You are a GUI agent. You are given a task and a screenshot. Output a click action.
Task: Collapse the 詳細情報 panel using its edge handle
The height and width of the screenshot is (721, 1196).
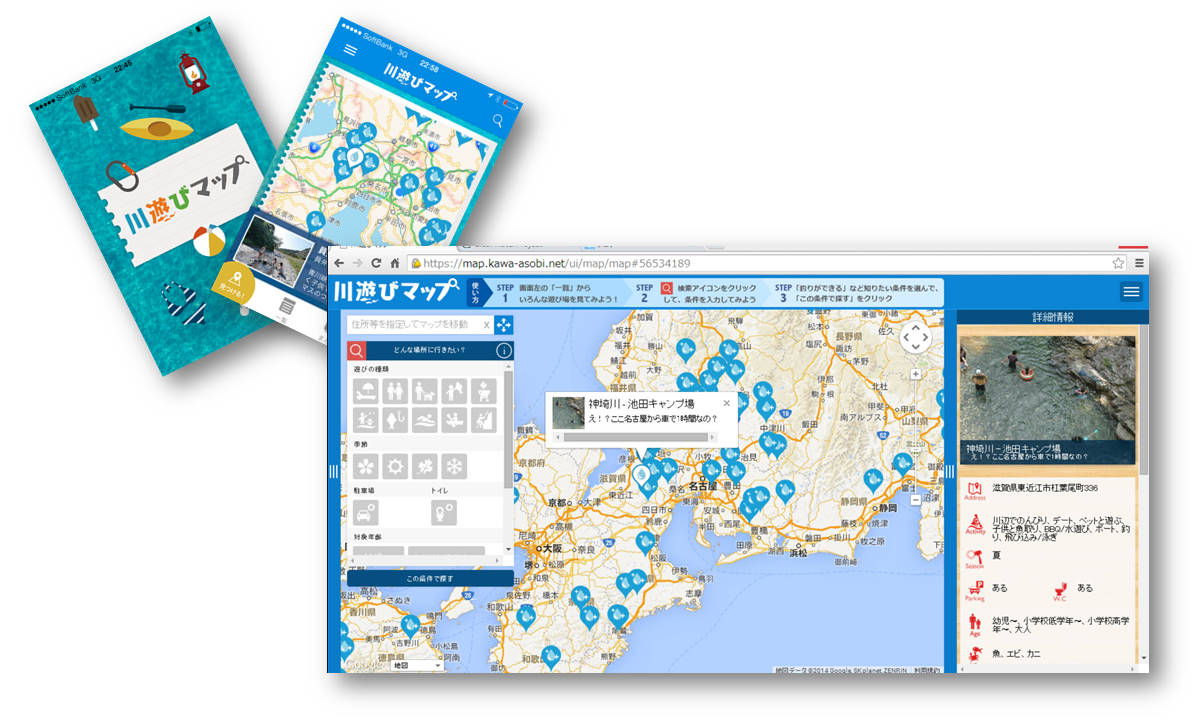[950, 472]
